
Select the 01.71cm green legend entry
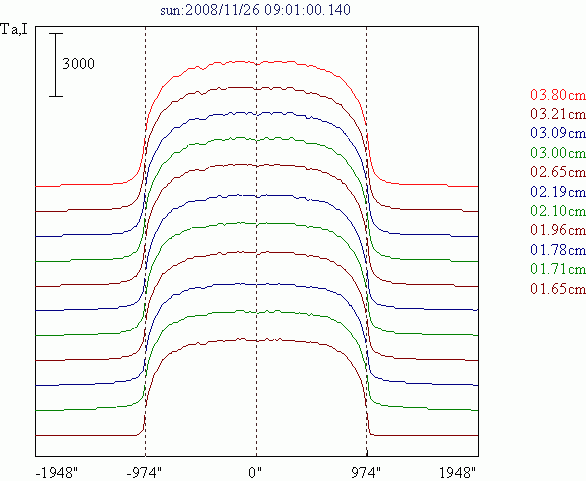pyautogui.click(x=558, y=269)
